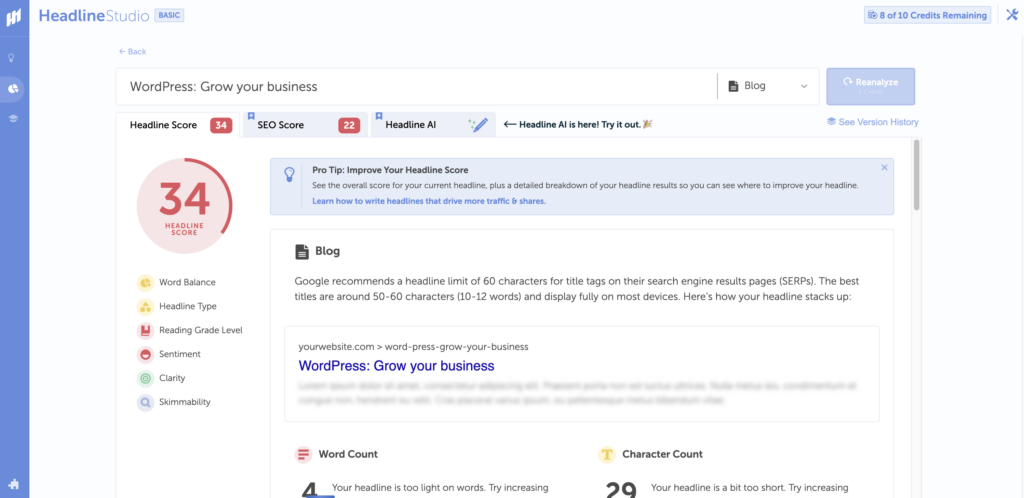Image resolution: width=1024 pixels, height=498 pixels.
Task: Click the Reading Grade Level label
Action: click(201, 330)
